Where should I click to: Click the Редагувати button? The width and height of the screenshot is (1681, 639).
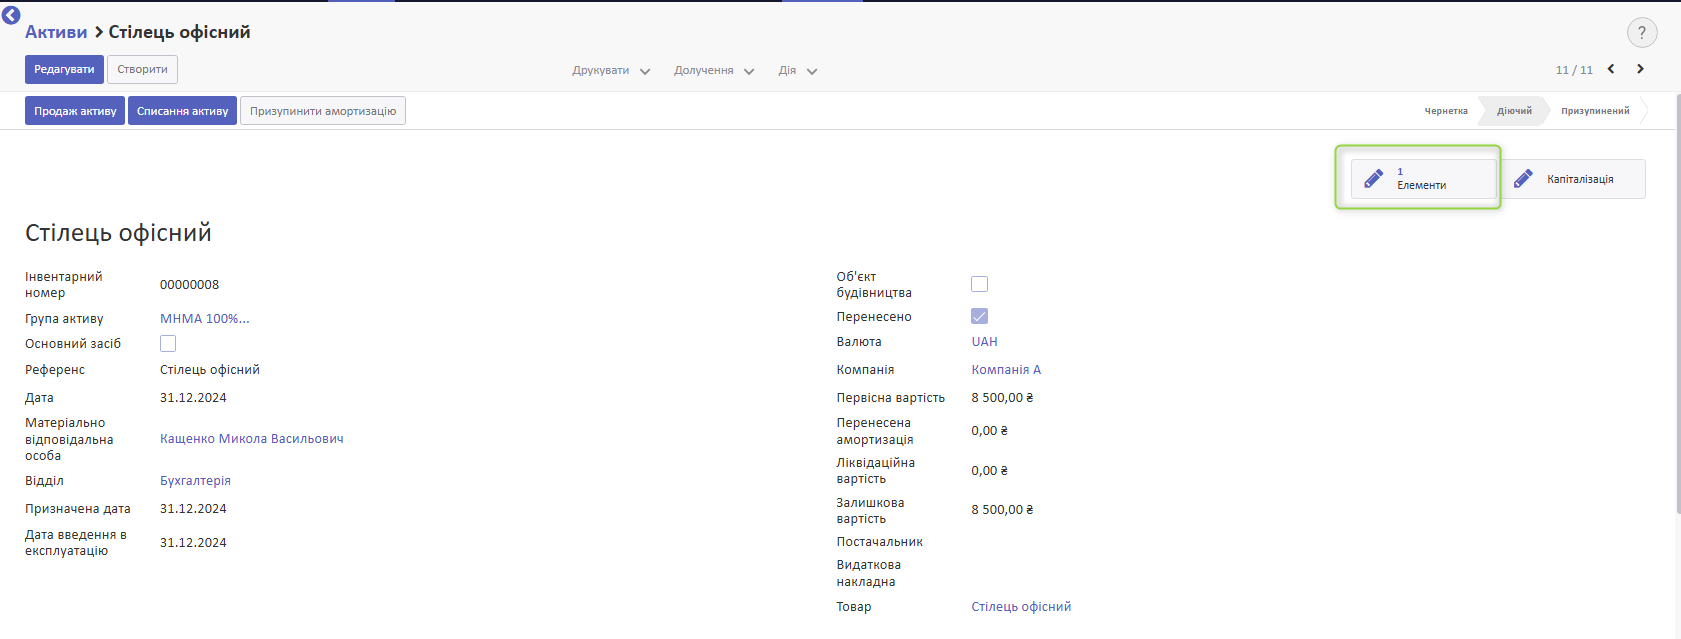(x=64, y=69)
